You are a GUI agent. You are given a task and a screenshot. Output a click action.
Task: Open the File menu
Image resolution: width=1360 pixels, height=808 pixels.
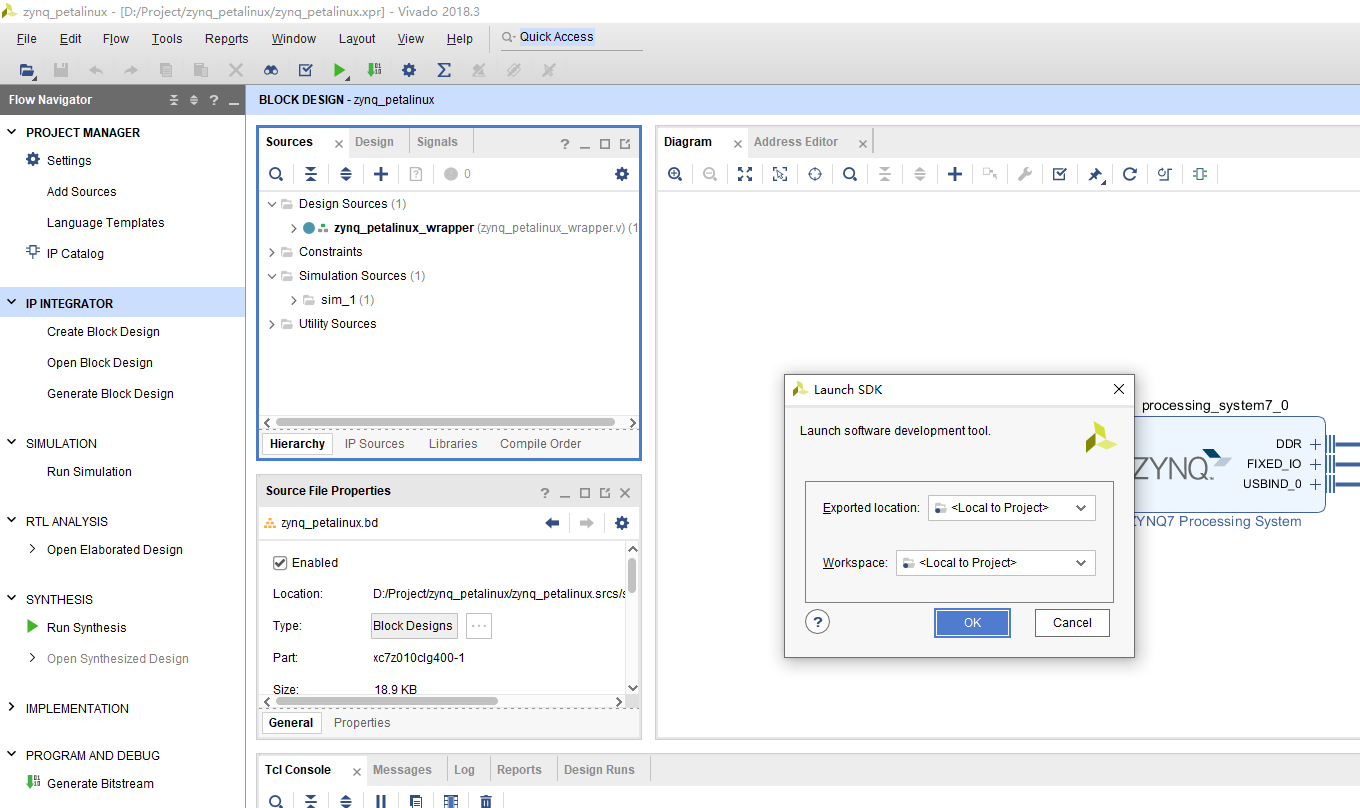point(27,39)
